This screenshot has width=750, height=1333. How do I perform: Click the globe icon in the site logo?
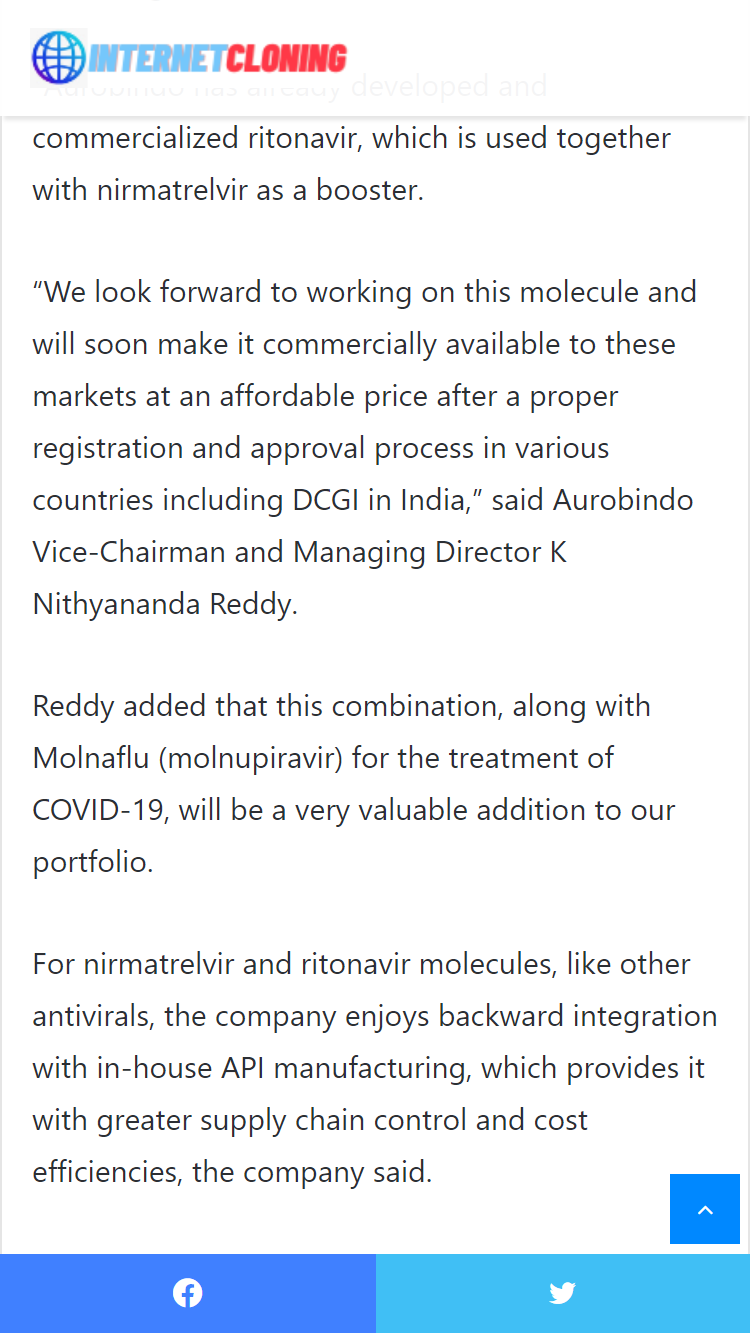59,58
